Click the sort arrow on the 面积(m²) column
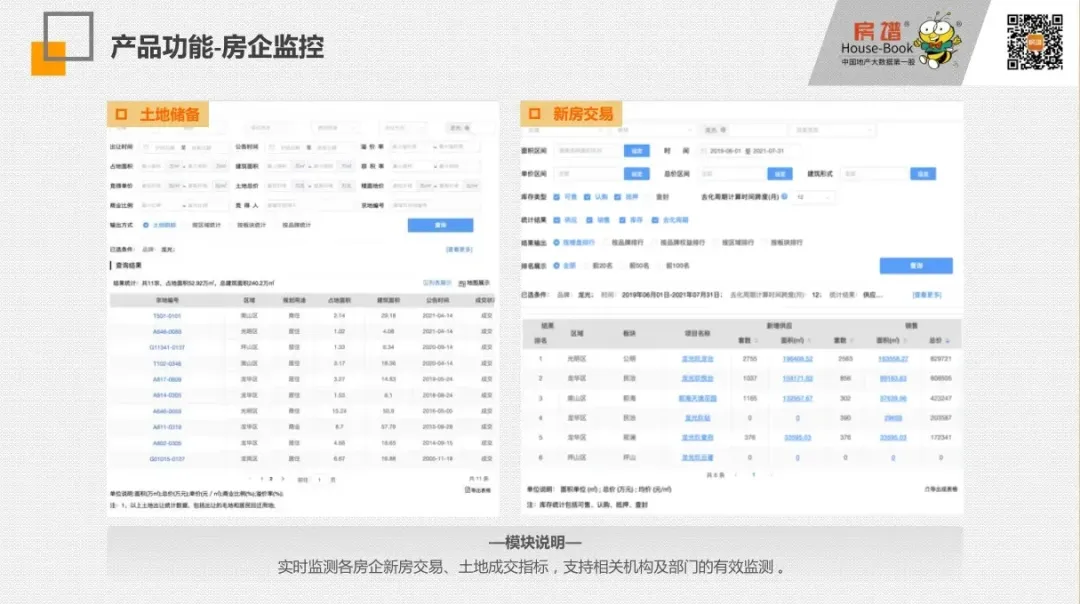1080x604 pixels. [x=810, y=338]
